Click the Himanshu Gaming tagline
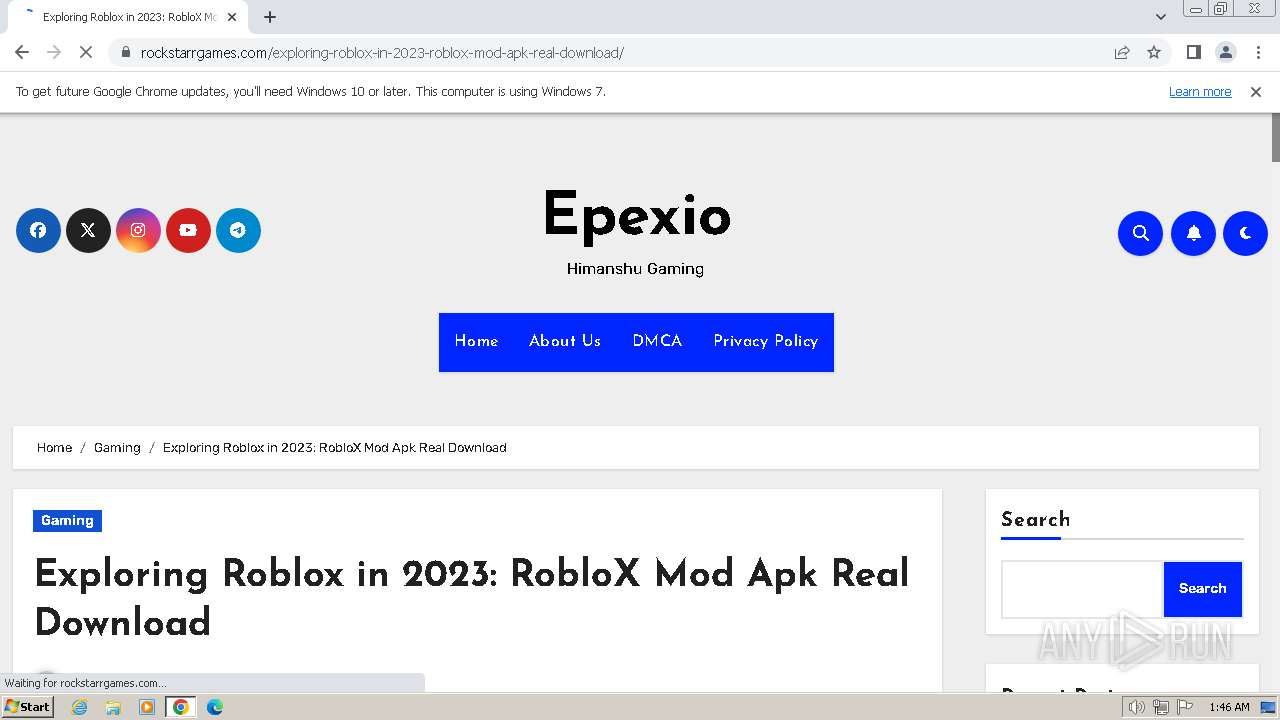Viewport: 1280px width, 720px height. tap(635, 269)
